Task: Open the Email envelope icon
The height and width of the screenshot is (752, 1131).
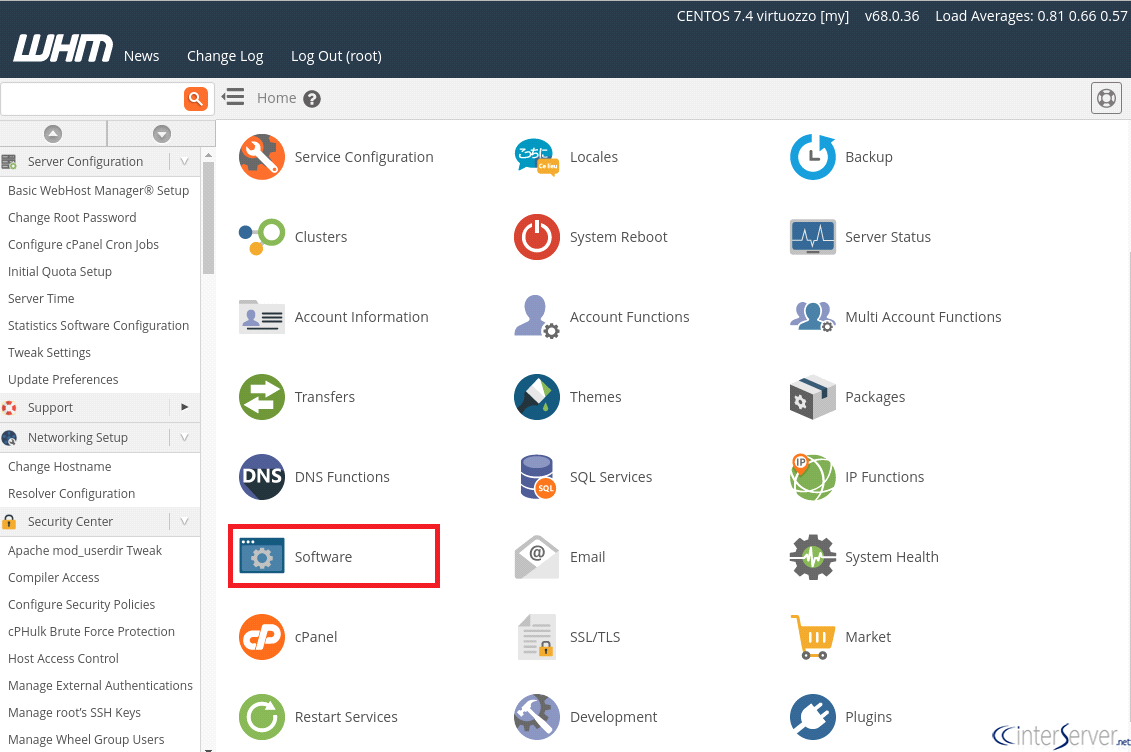Action: click(x=537, y=557)
